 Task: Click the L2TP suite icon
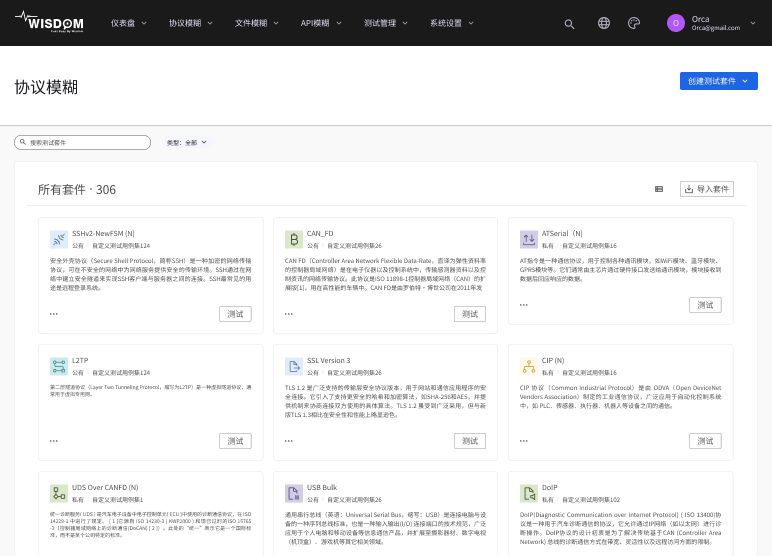pos(59,366)
